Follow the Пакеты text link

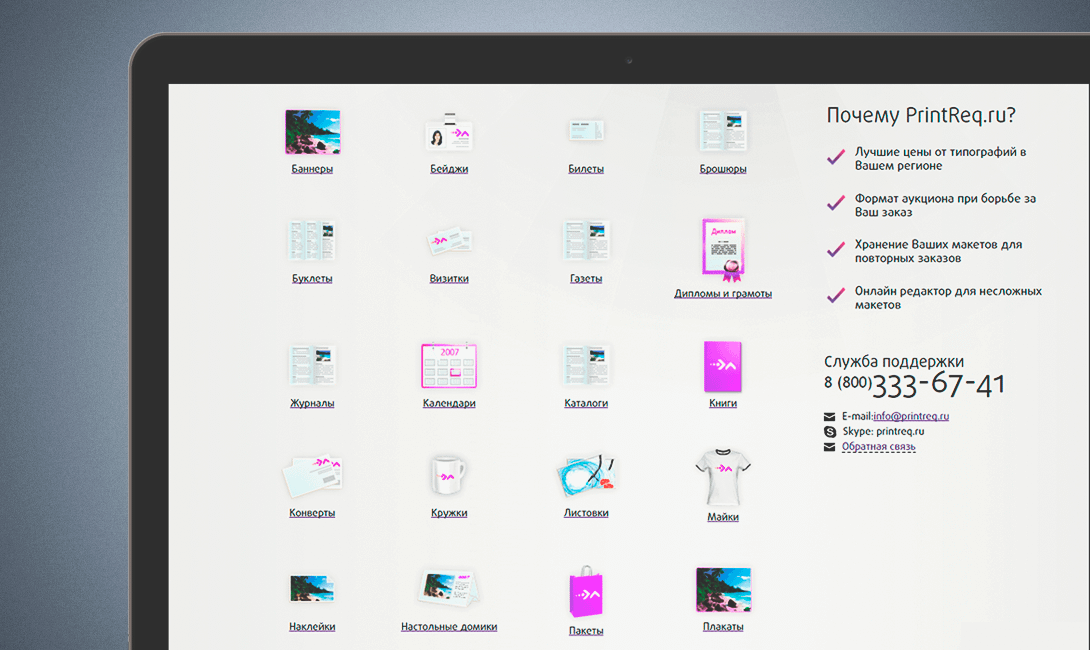tap(586, 631)
